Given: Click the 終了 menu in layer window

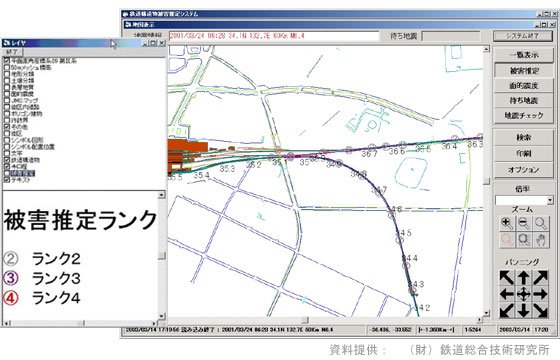Looking at the screenshot, I should click(12, 52).
